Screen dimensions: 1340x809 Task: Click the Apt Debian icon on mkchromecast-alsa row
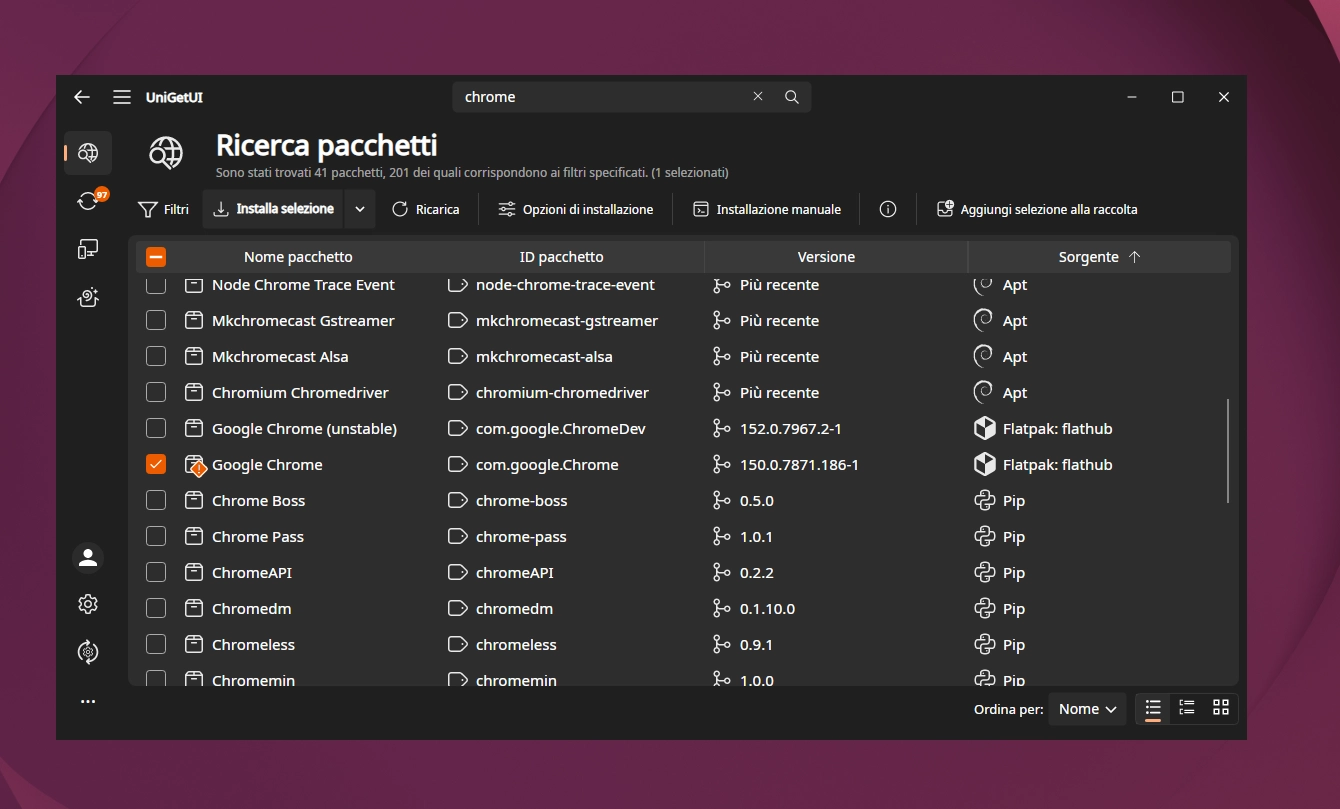[984, 357]
